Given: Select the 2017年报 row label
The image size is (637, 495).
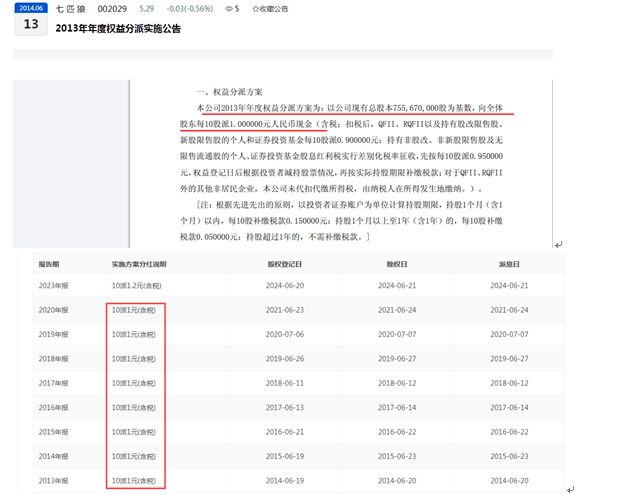Looking at the screenshot, I should point(53,383).
